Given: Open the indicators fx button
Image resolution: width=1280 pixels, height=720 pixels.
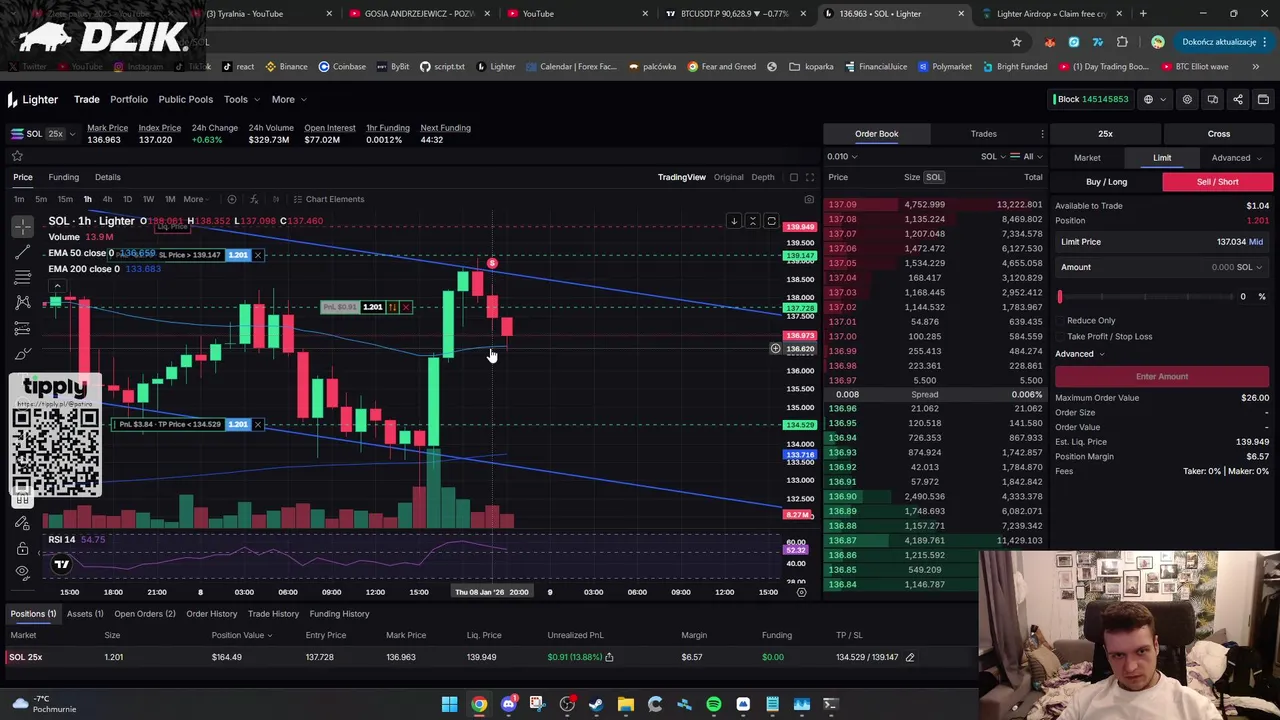Looking at the screenshot, I should 254,199.
